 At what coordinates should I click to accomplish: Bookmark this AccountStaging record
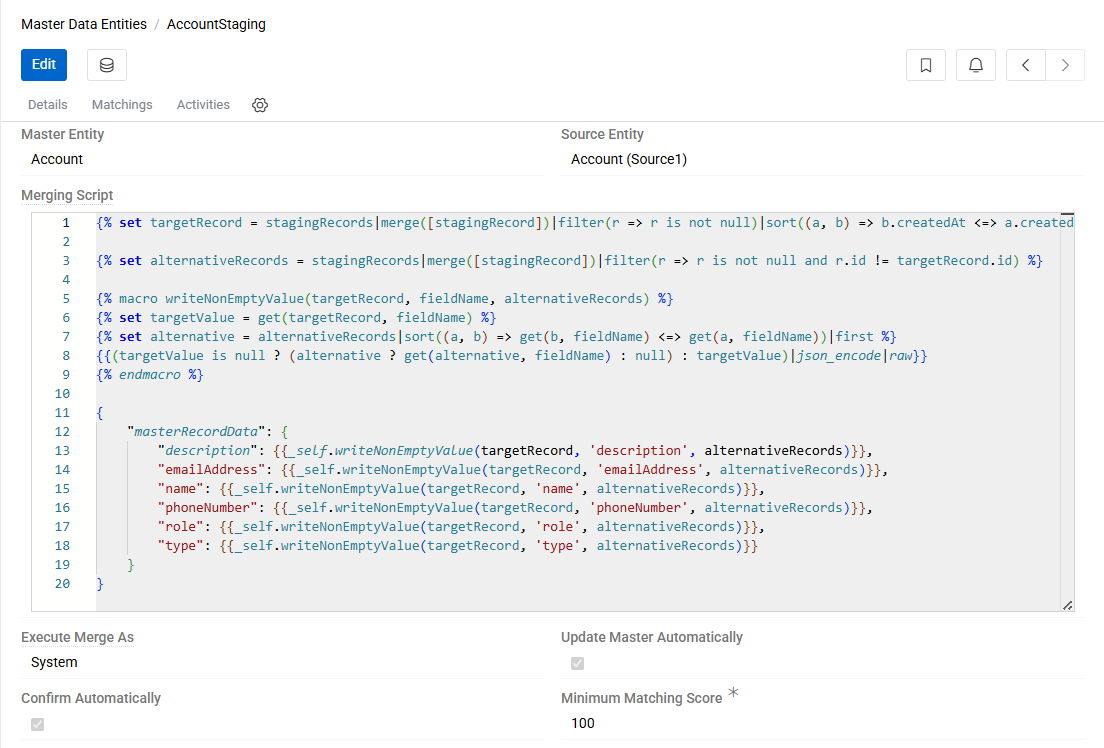[x=926, y=65]
